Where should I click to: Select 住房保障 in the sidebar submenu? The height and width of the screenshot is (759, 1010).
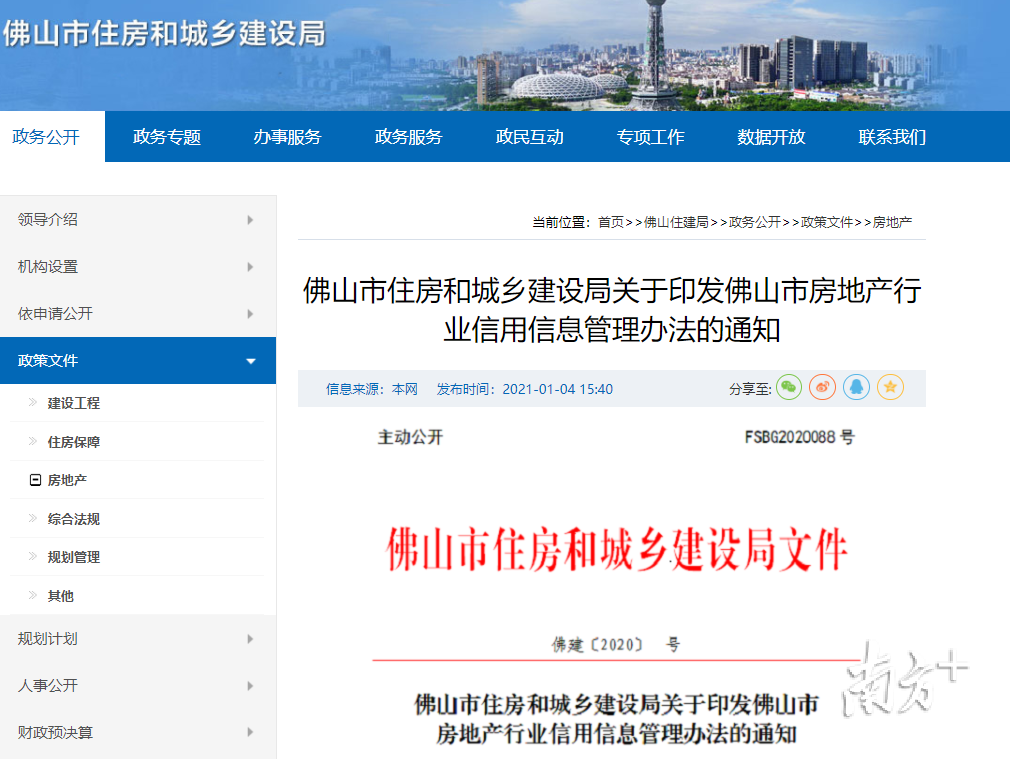pyautogui.click(x=74, y=442)
